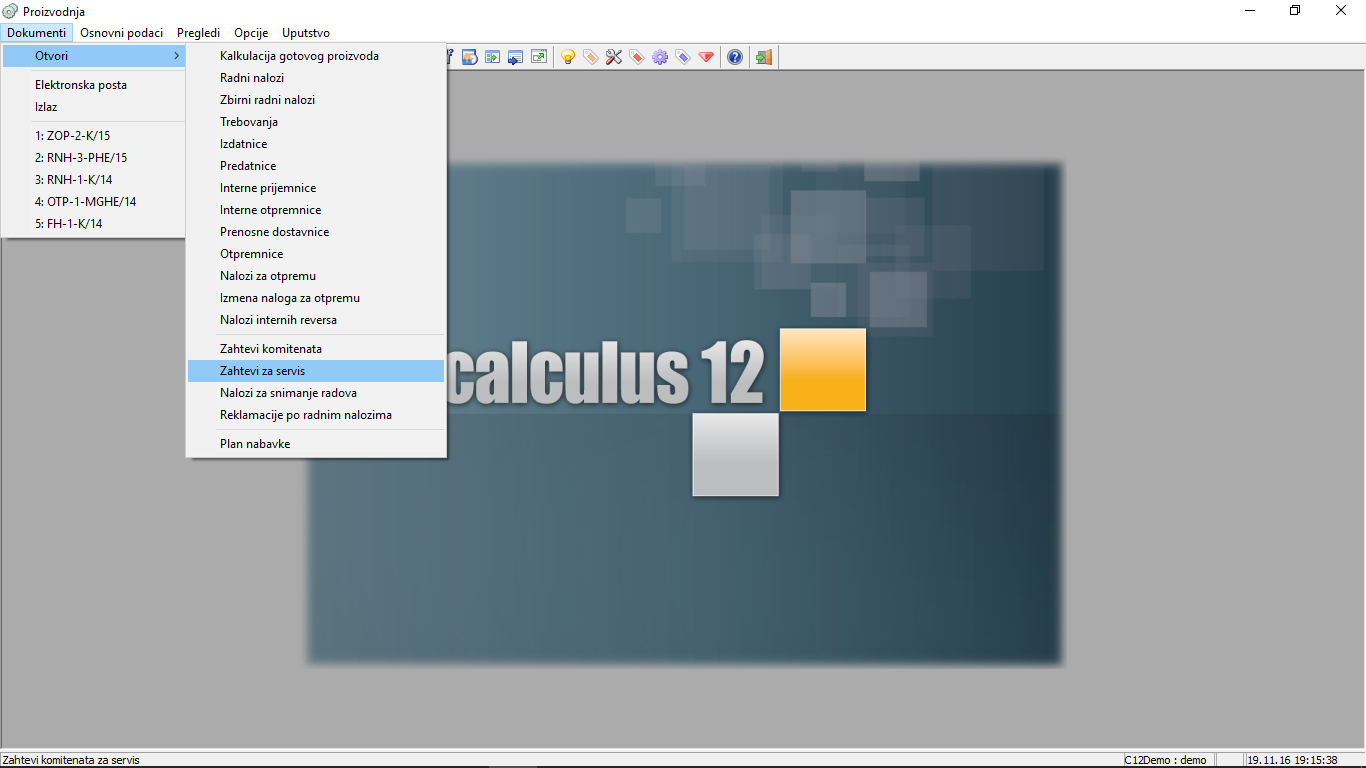The image size is (1366, 768).
Task: Select highlighted Zahtevi za servis entry
Action: coord(316,371)
